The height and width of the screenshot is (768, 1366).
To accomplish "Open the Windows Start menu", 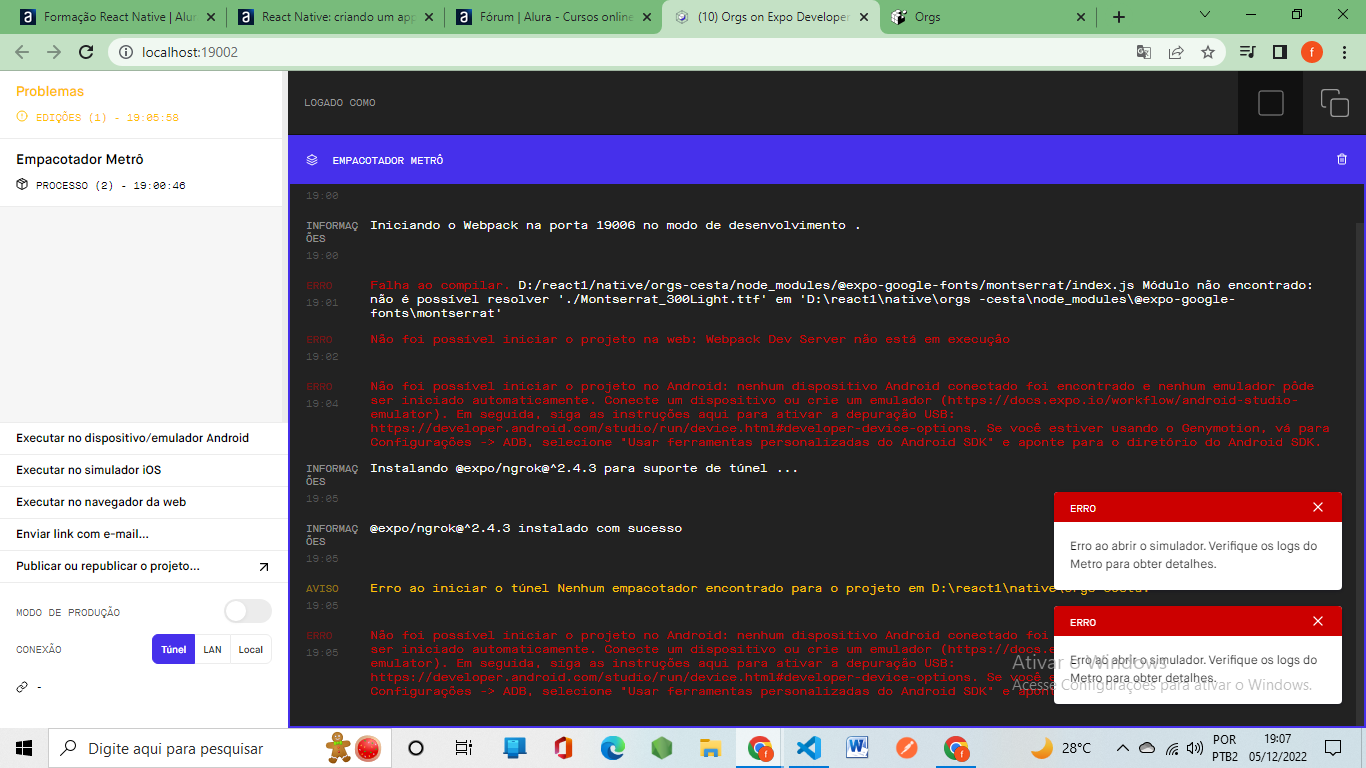I will point(24,748).
